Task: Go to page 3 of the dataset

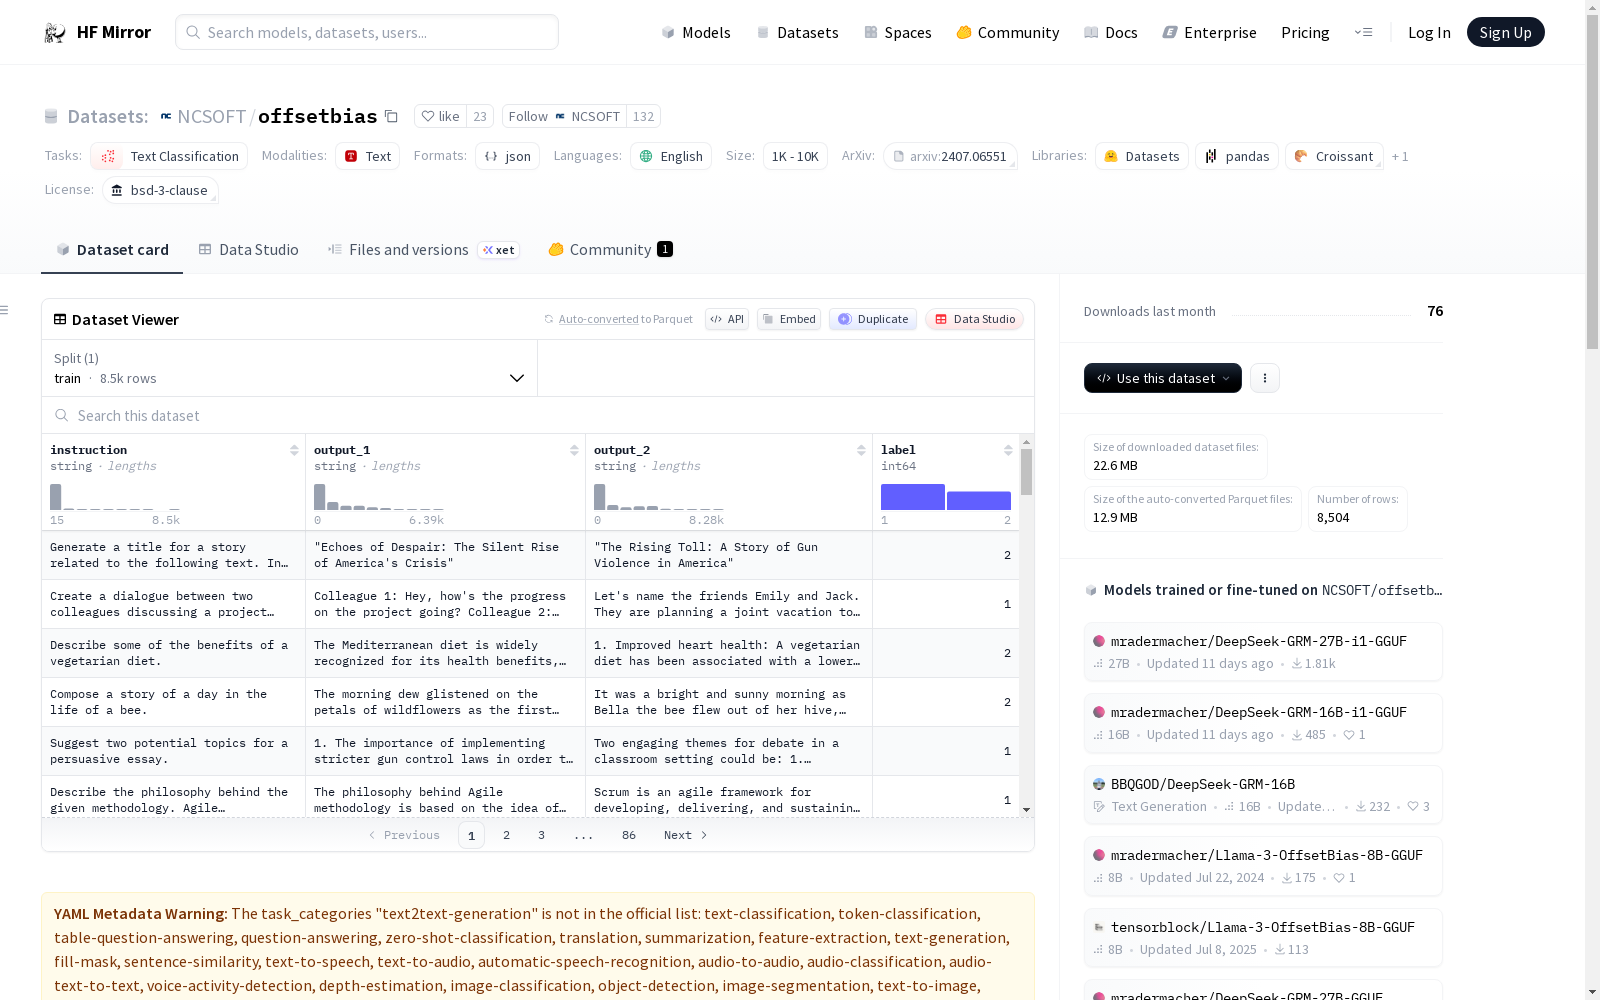Action: click(542, 835)
